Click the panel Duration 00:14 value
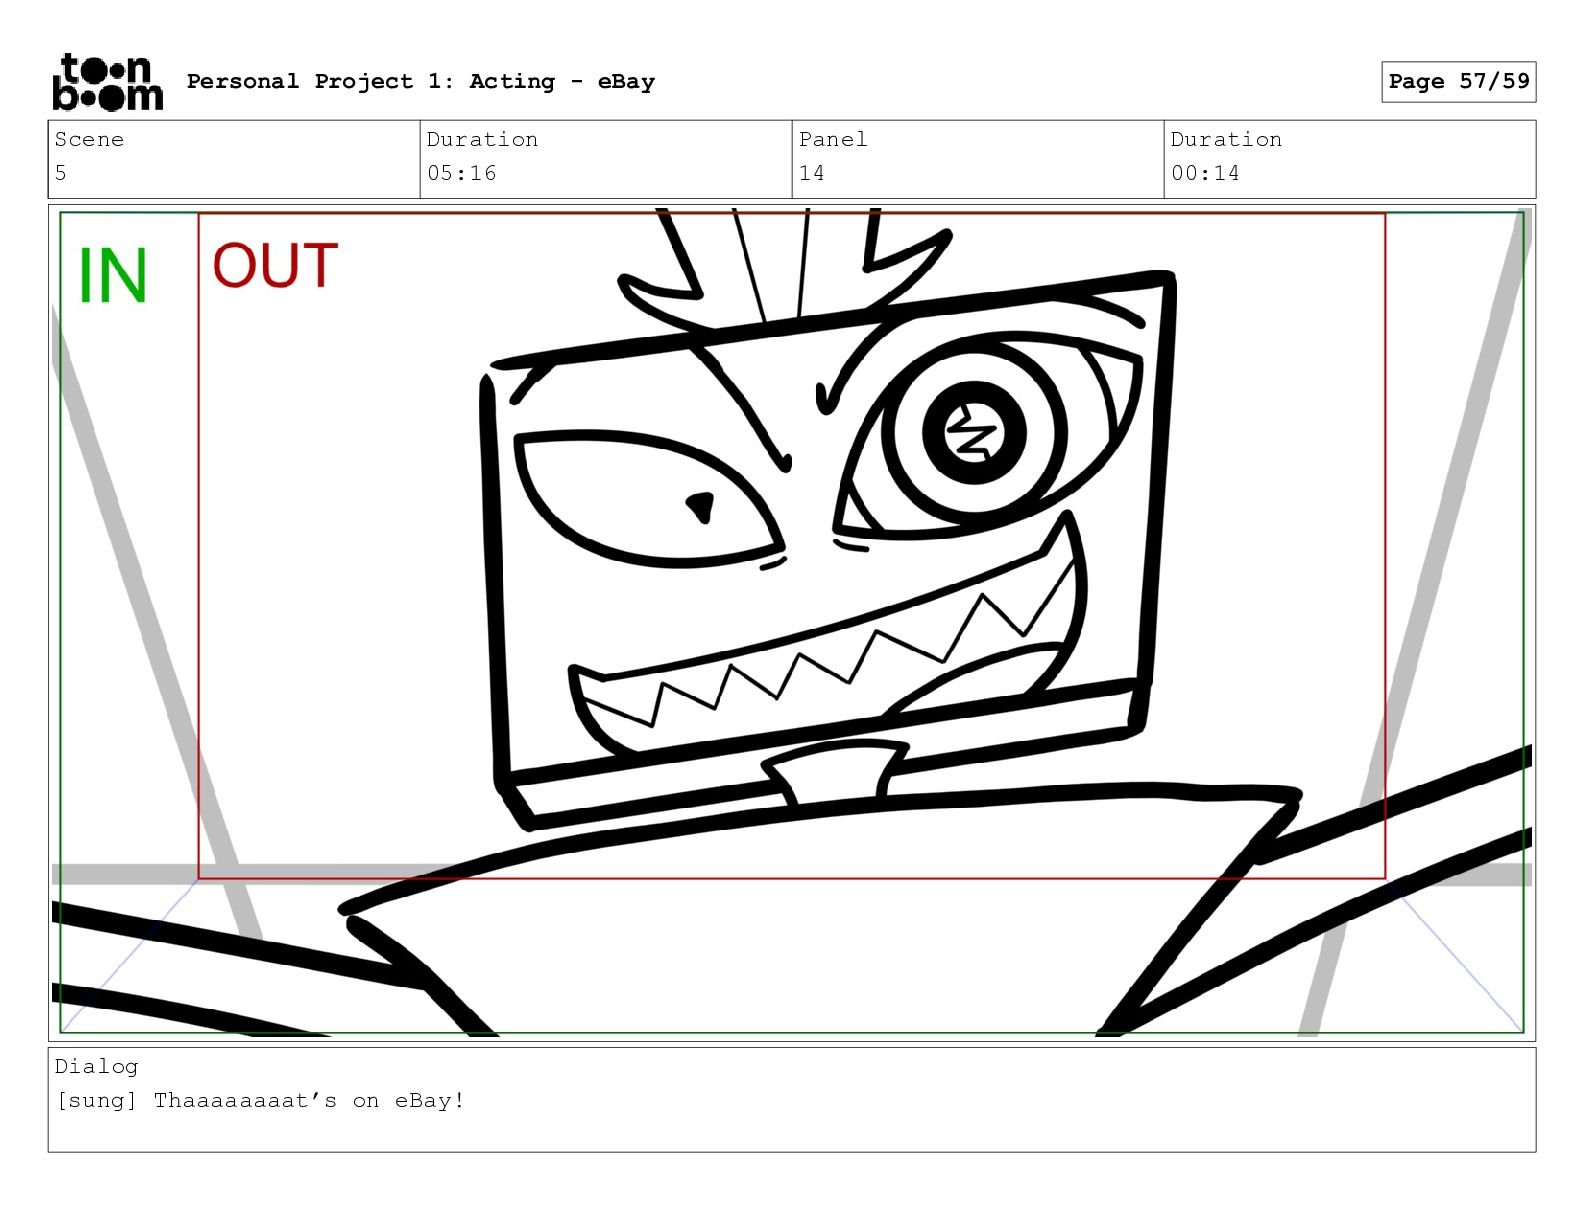This screenshot has height=1224, width=1584. pos(1205,173)
